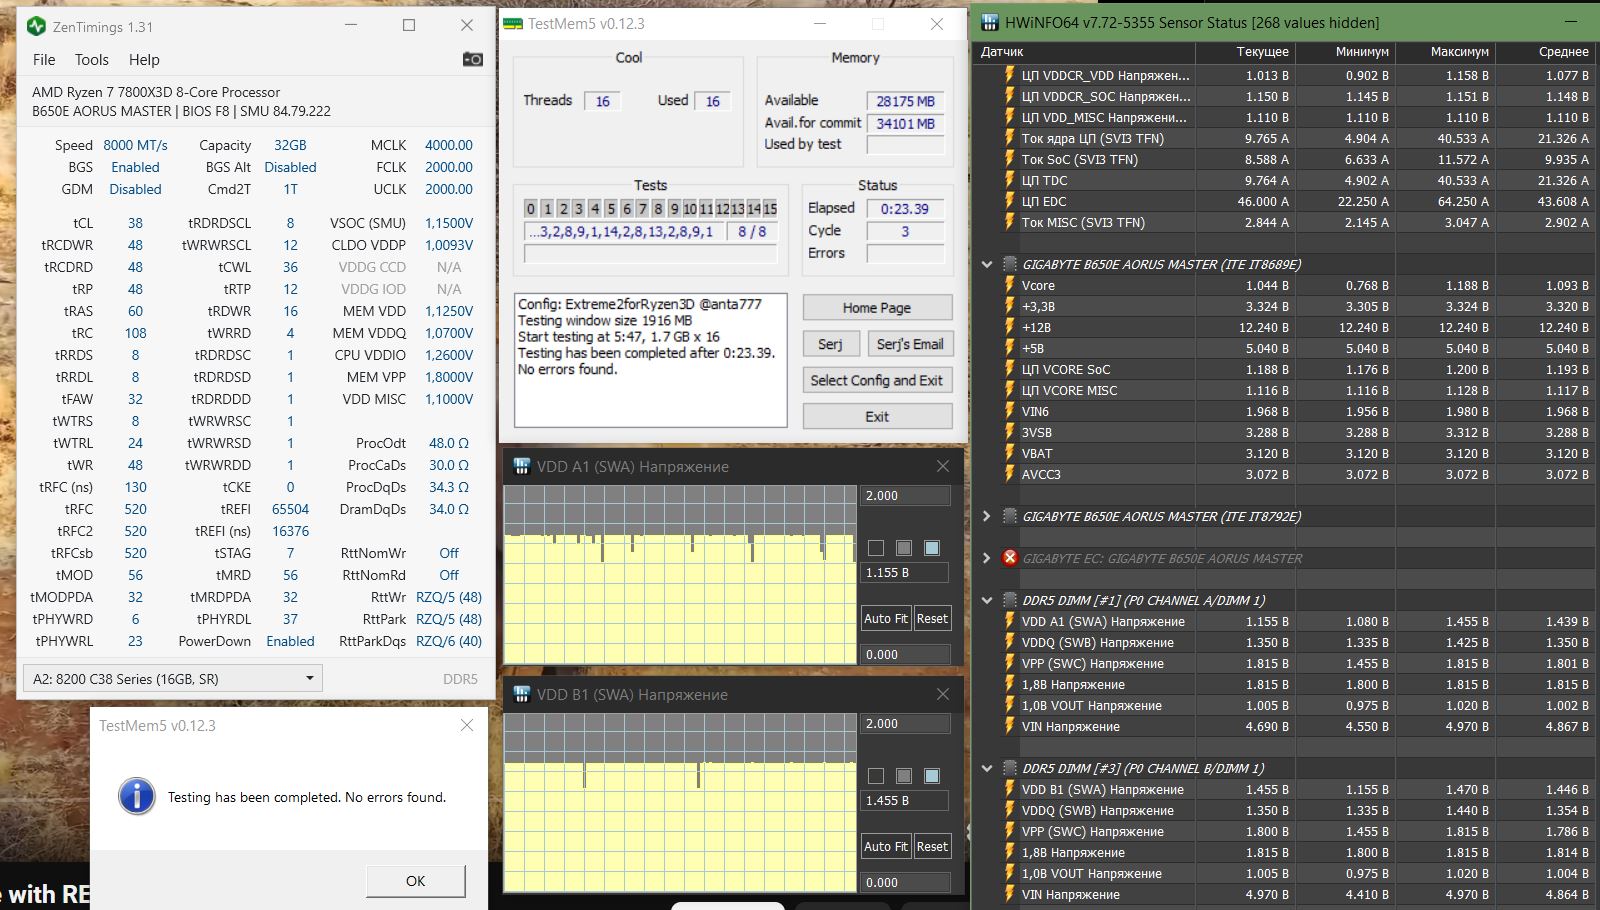The width and height of the screenshot is (1600, 910).
Task: Toggle the gray square in VDD A1 graph
Action: point(904,547)
